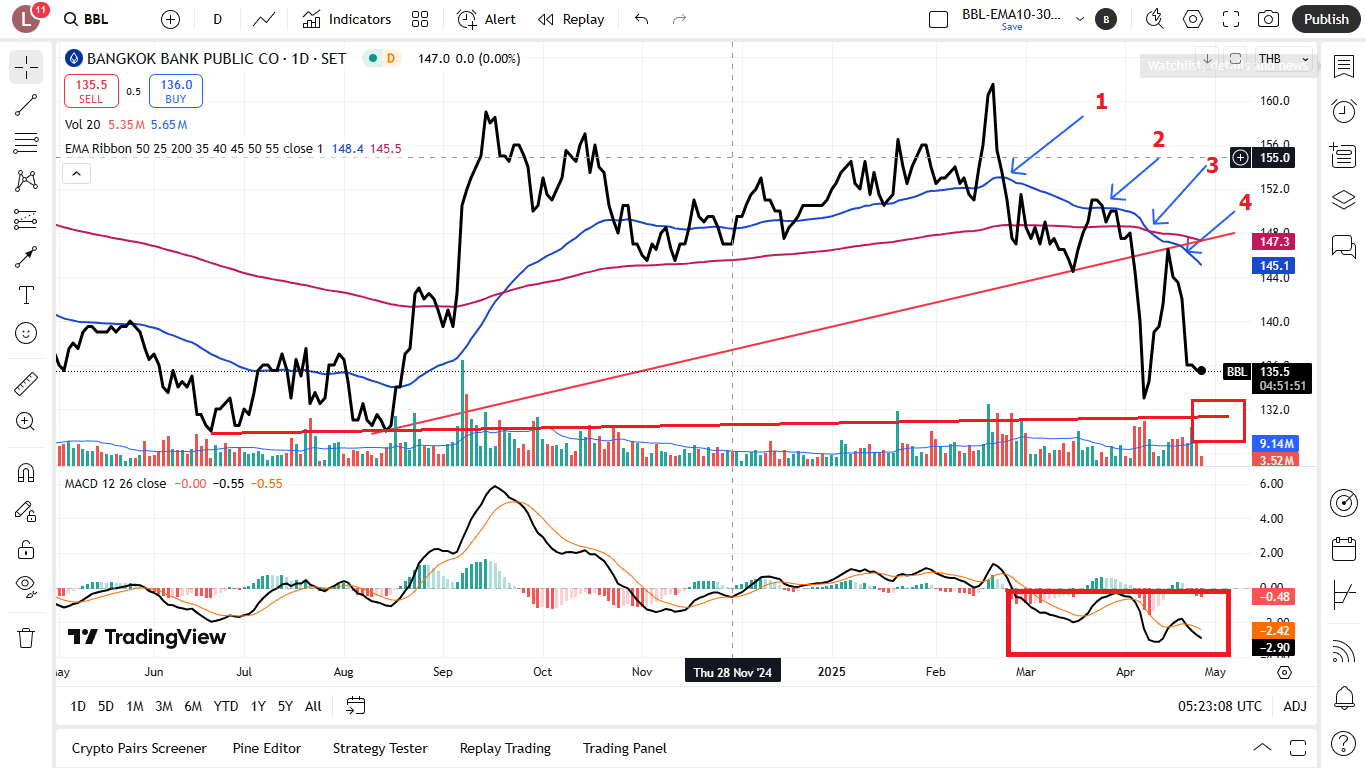
Task: Open the Replay Trading tab
Action: click(505, 748)
